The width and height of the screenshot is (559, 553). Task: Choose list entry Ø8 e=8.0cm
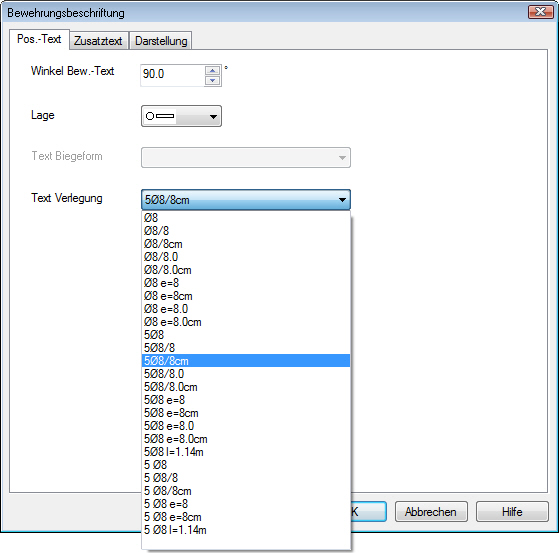click(x=246, y=322)
